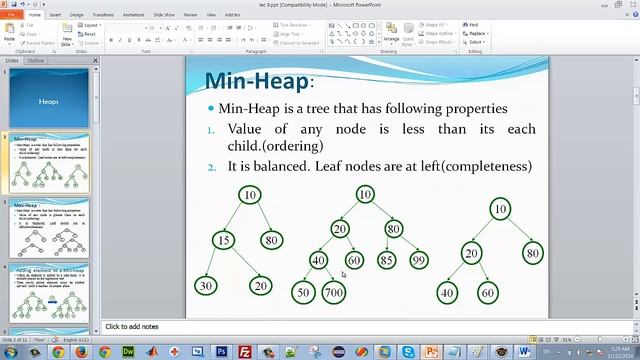This screenshot has height=360, width=640.
Task: Open the Layout dropdown
Action: point(89,25)
